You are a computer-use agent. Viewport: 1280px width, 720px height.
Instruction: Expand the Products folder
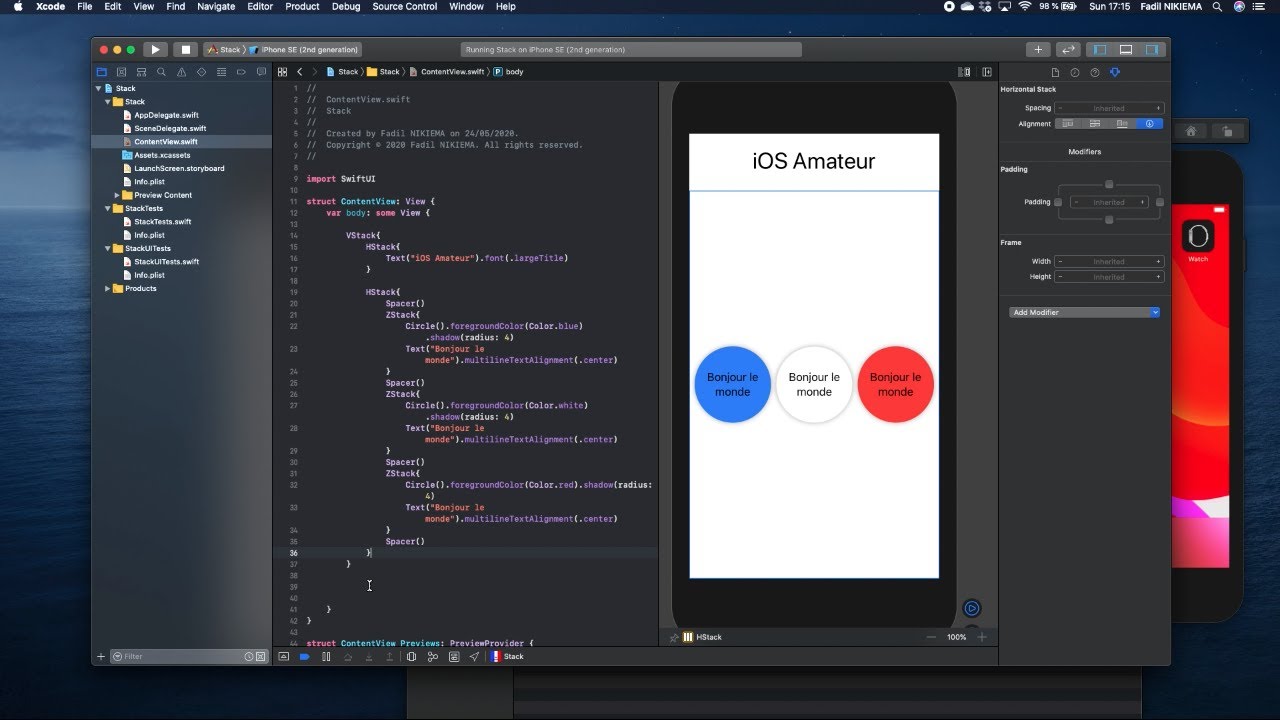pos(108,289)
